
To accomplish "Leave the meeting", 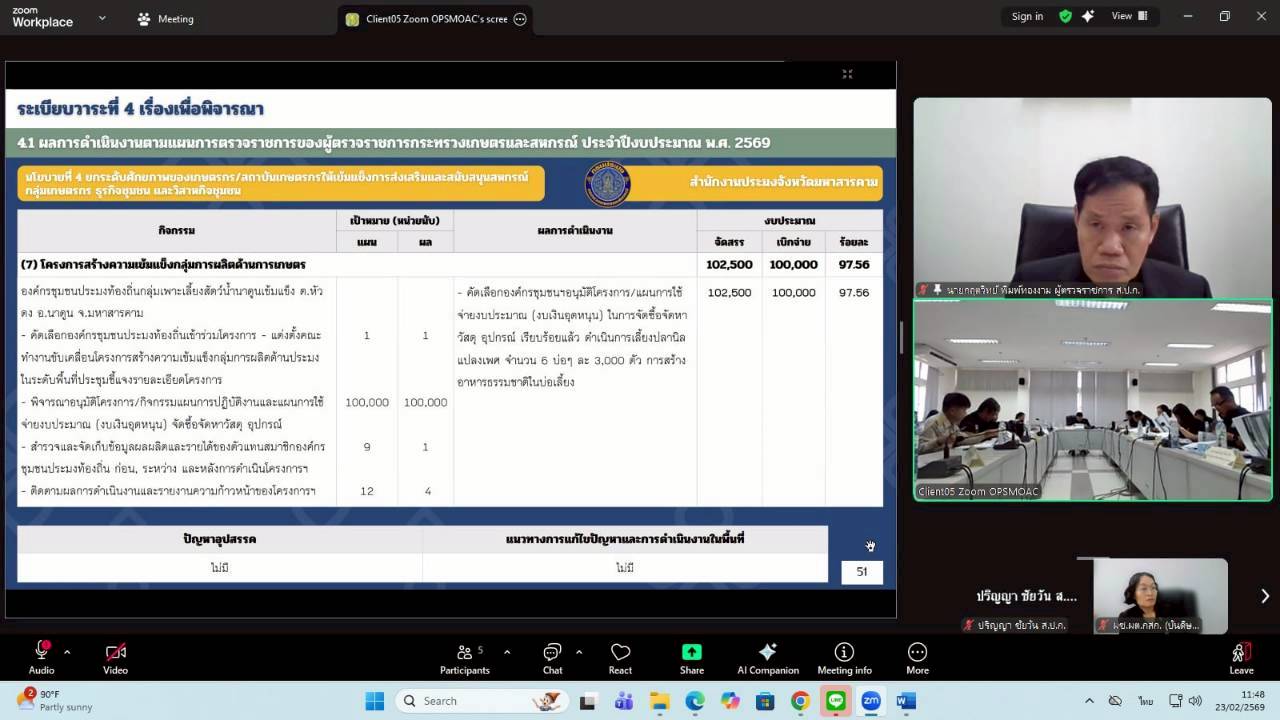I will tap(1241, 657).
